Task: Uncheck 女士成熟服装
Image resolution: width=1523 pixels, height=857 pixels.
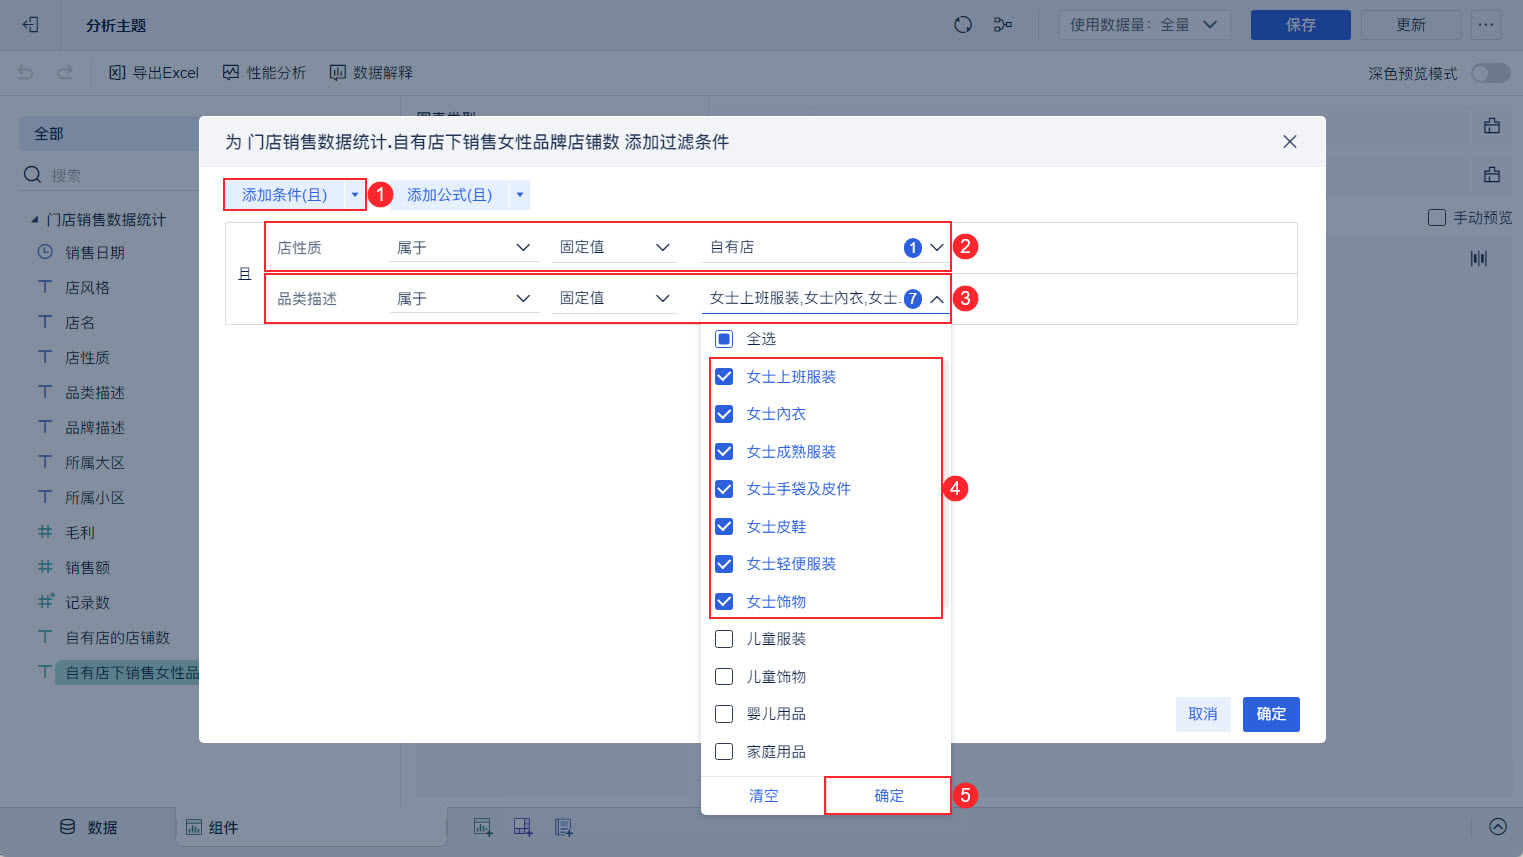Action: point(724,452)
